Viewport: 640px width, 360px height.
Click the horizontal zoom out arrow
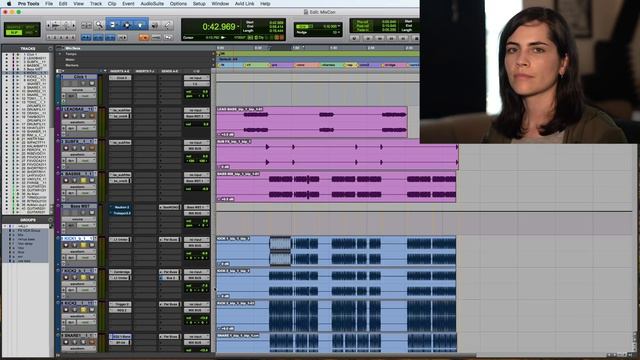pyautogui.click(x=49, y=26)
